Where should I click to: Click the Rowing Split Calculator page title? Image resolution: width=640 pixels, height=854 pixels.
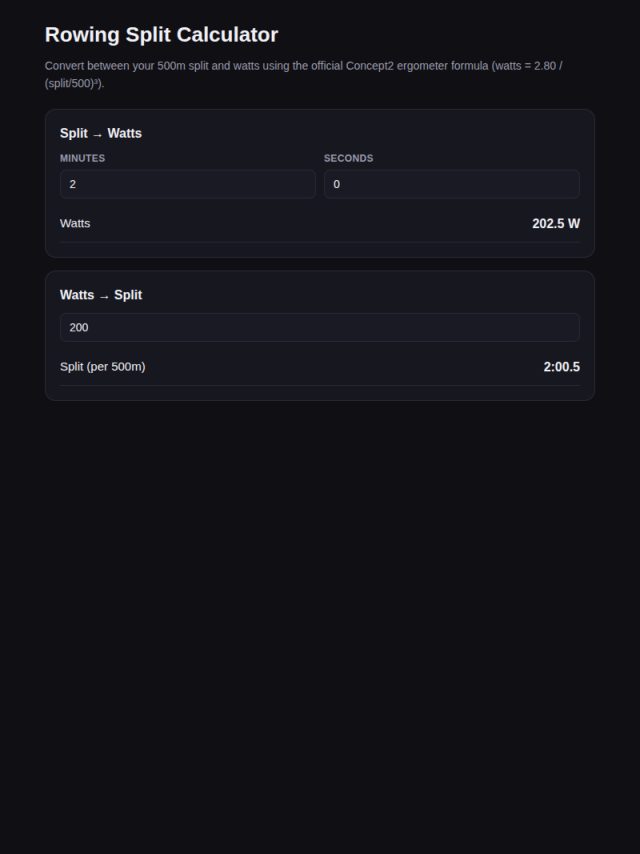point(161,34)
